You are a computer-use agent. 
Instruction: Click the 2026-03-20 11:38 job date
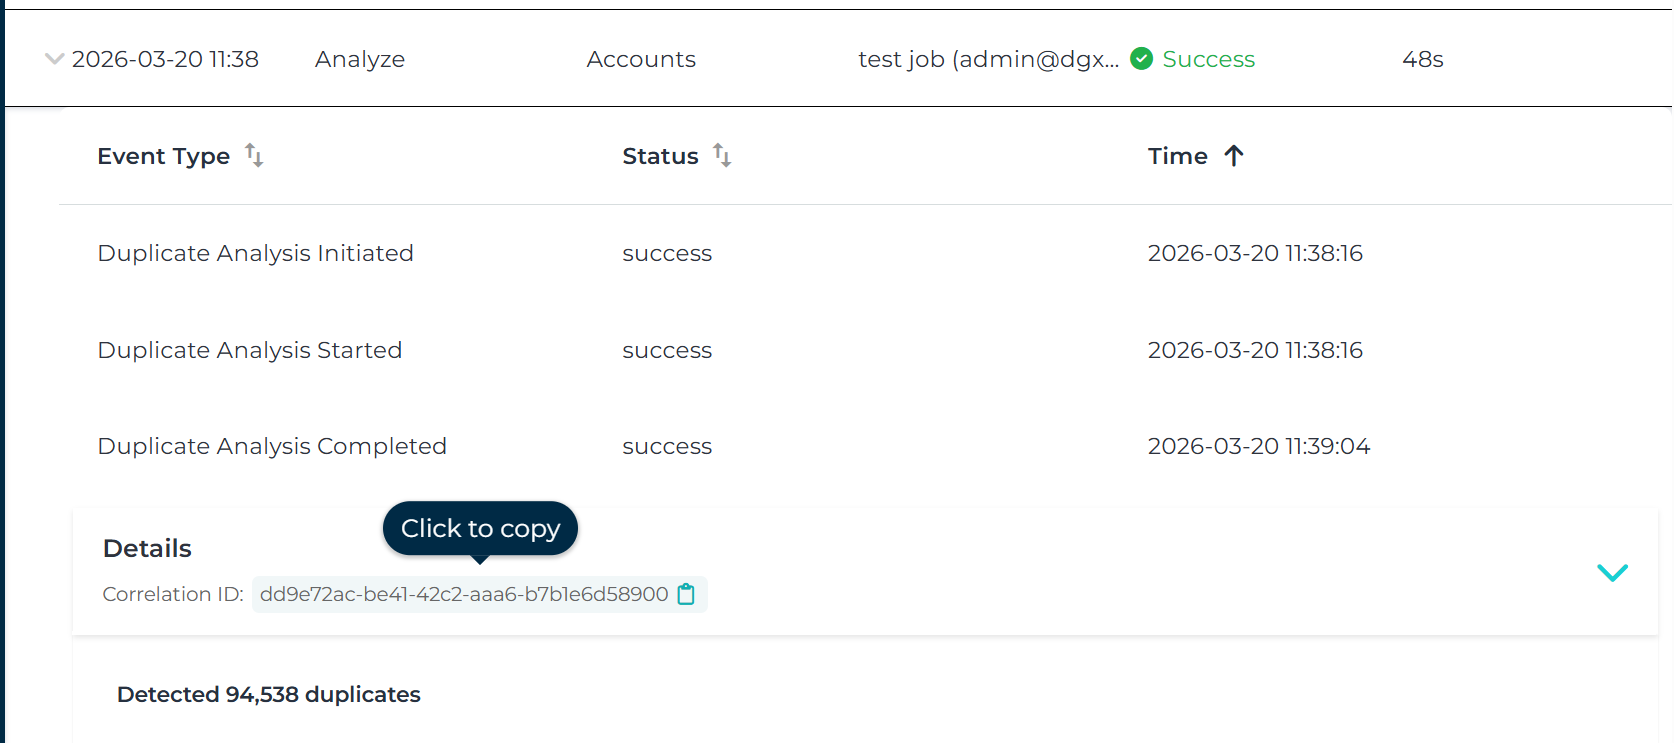point(165,59)
